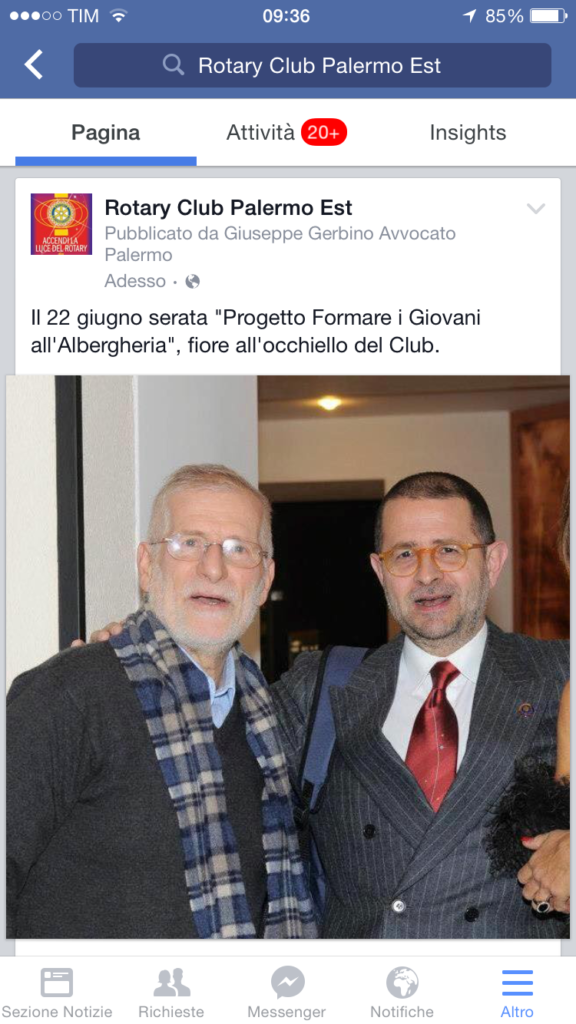Switch to the Pagina tab

pos(106,133)
